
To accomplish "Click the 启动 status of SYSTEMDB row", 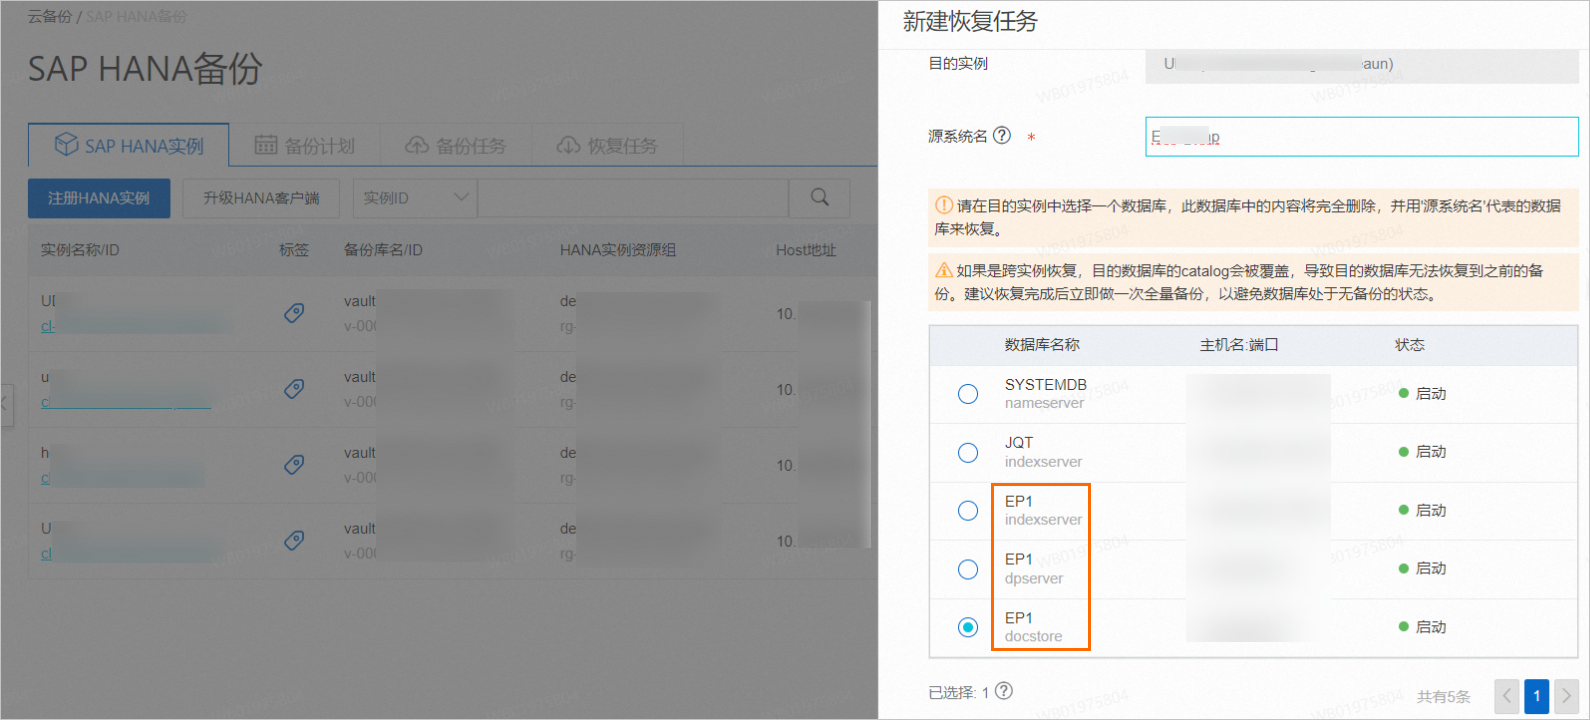I will [1423, 394].
